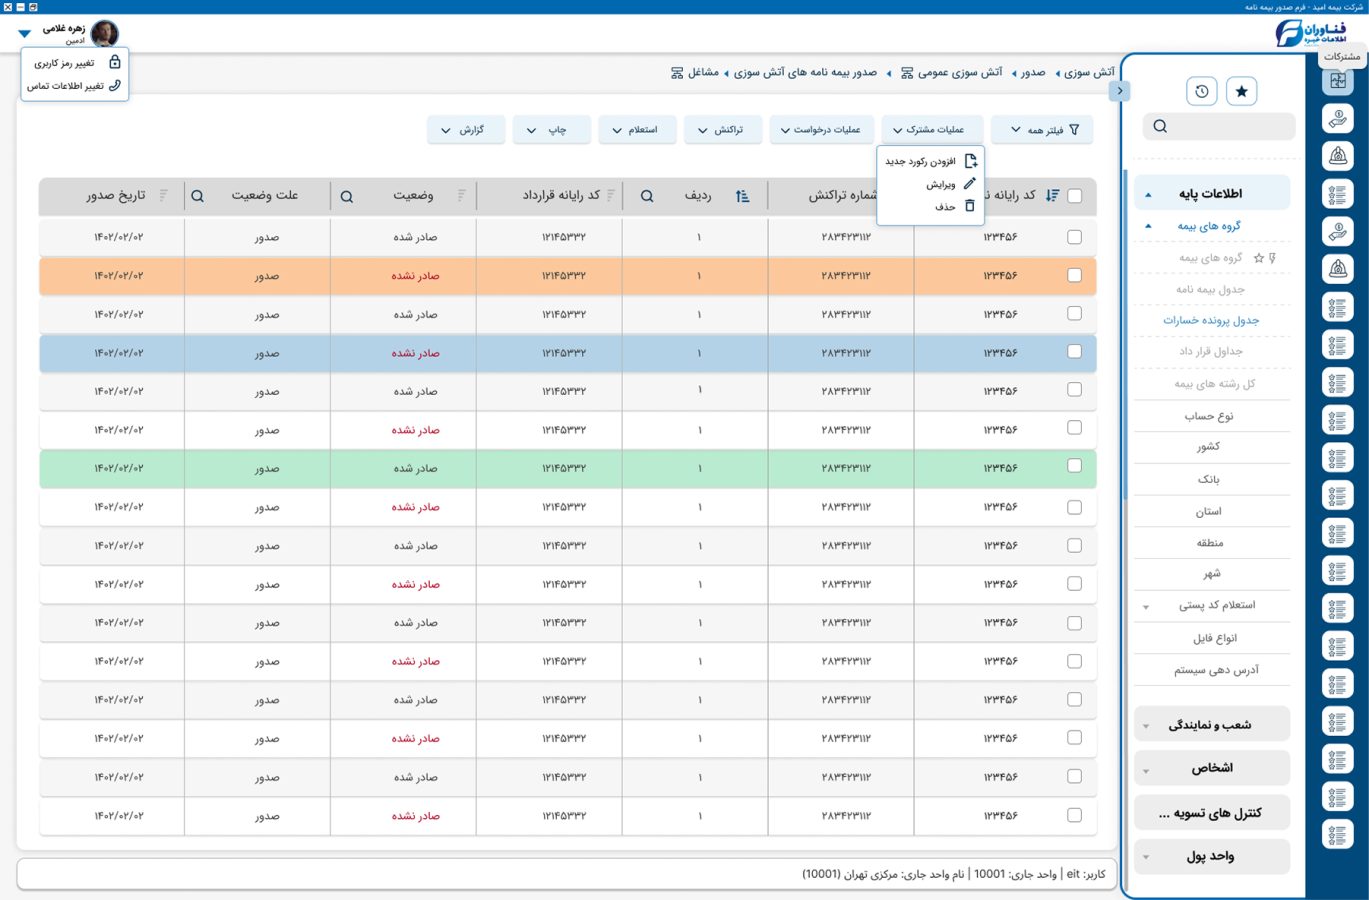
Task: Open the فیلتر همه dropdown
Action: tap(1042, 130)
